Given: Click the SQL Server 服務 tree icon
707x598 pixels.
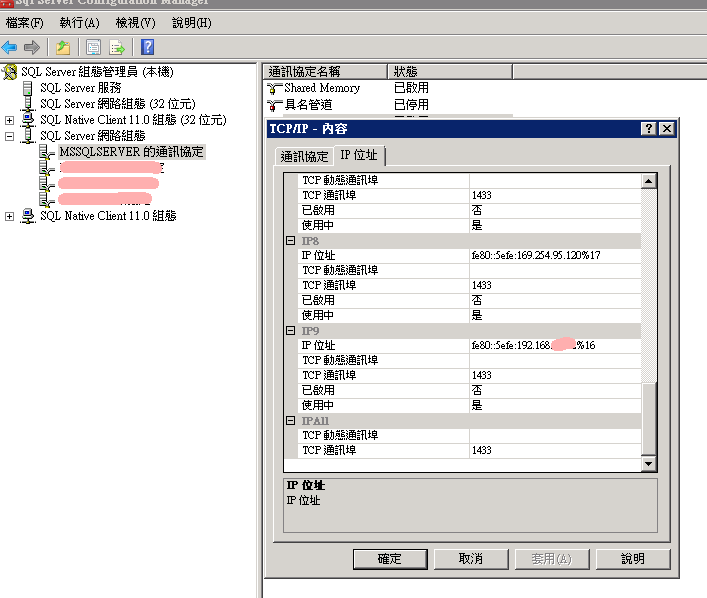Looking at the screenshot, I should (28, 88).
